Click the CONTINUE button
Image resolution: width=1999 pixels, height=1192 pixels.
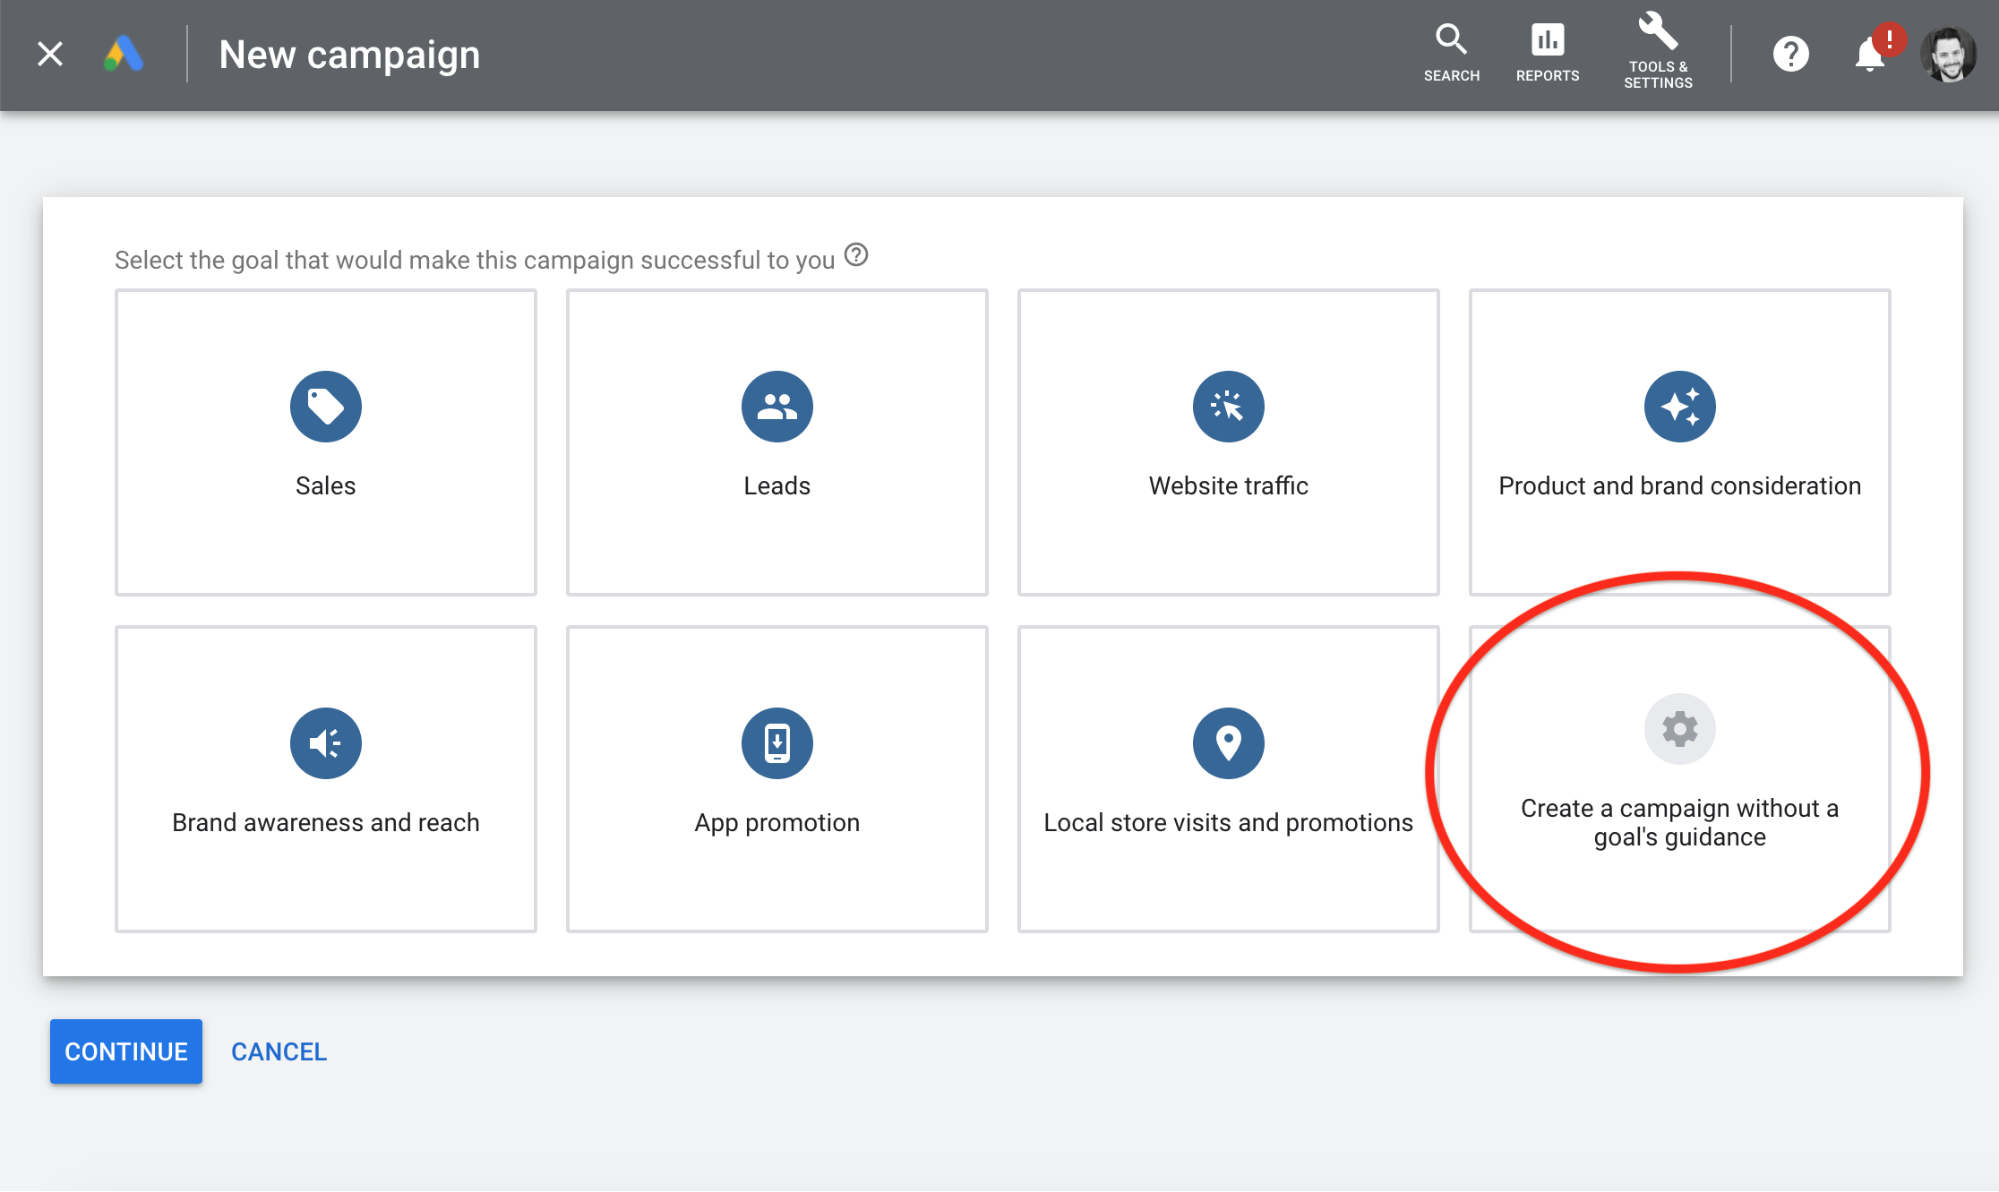click(126, 1052)
